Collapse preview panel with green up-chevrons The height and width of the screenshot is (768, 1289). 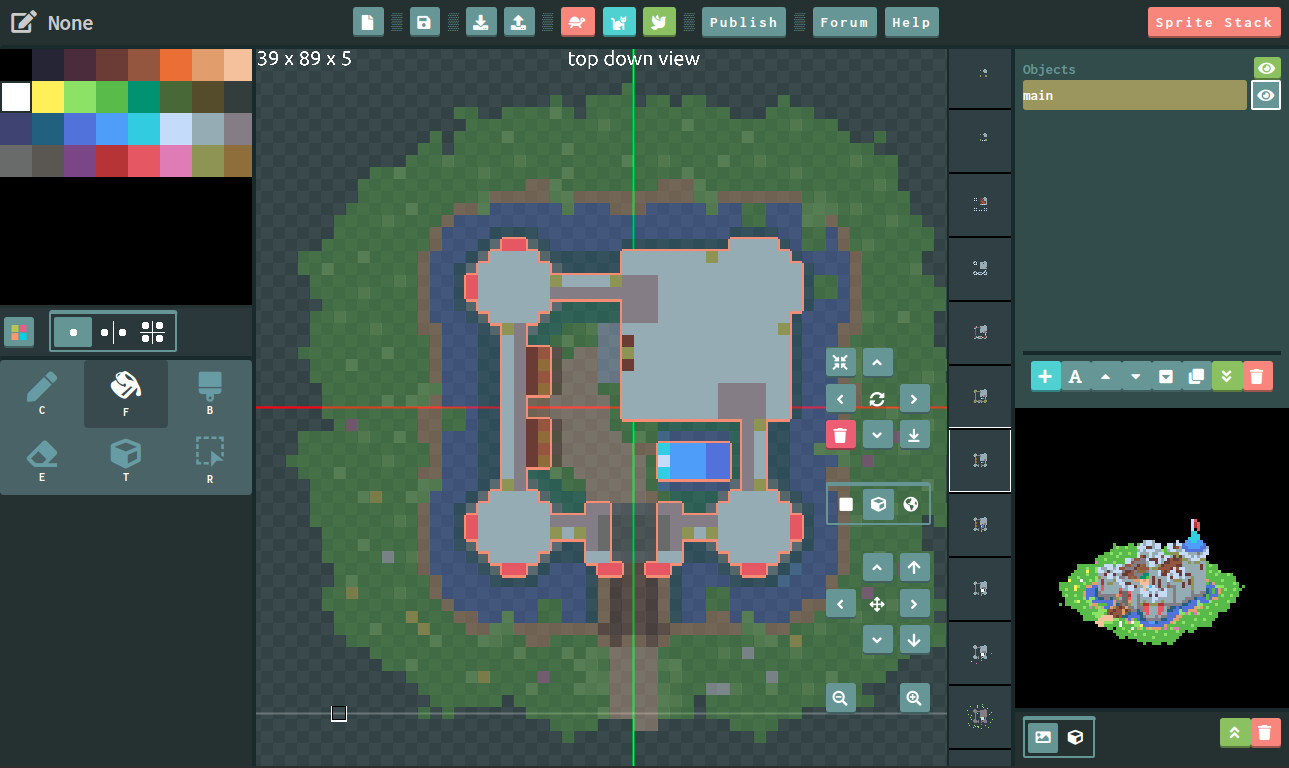point(1235,733)
